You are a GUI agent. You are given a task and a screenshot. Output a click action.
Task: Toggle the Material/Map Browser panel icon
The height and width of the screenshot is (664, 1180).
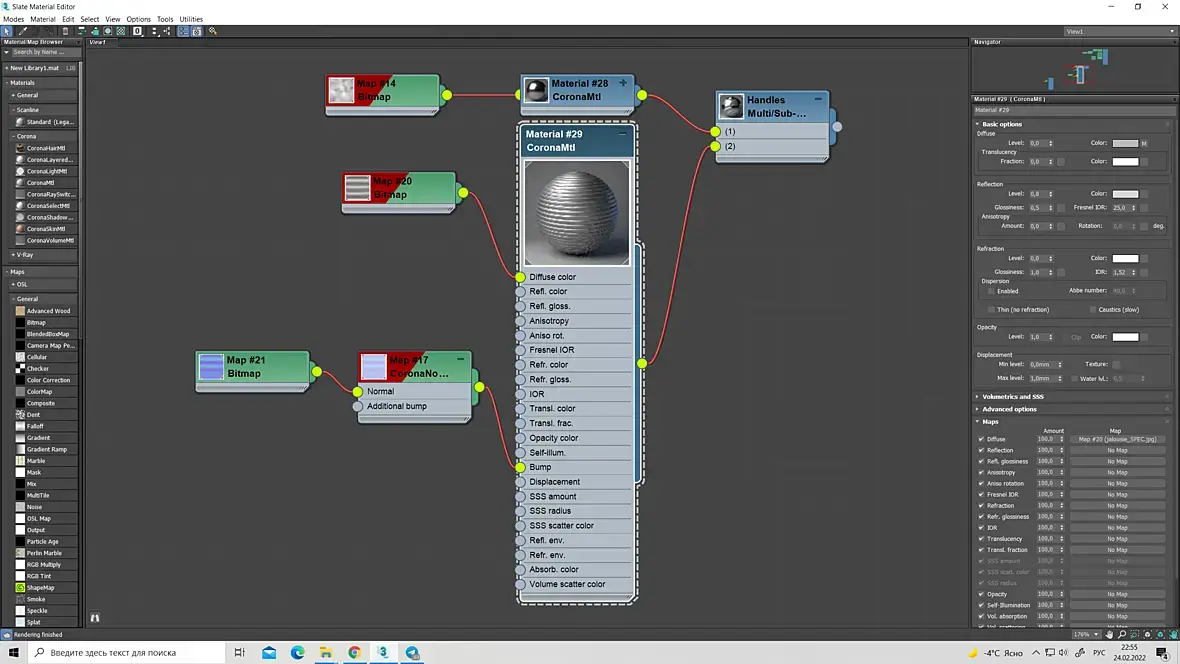click(x=184, y=32)
